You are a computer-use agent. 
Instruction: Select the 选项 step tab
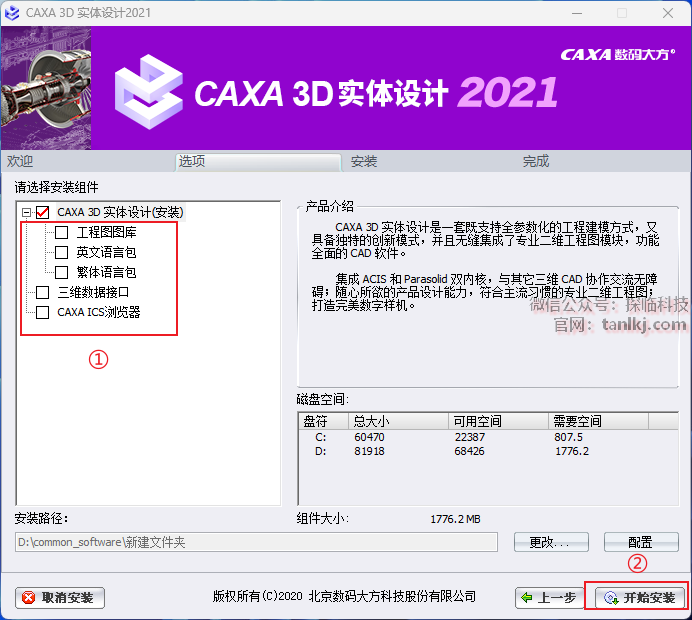coord(258,162)
